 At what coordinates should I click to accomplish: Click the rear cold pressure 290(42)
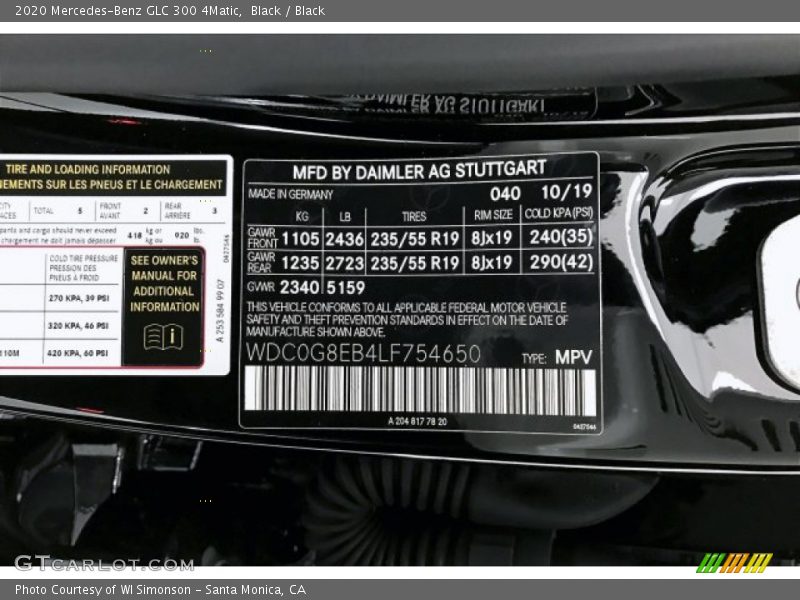[x=560, y=262]
